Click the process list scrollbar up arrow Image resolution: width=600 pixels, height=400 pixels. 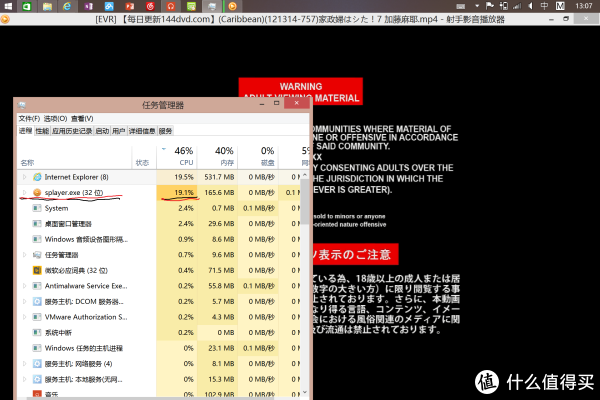click(305, 175)
